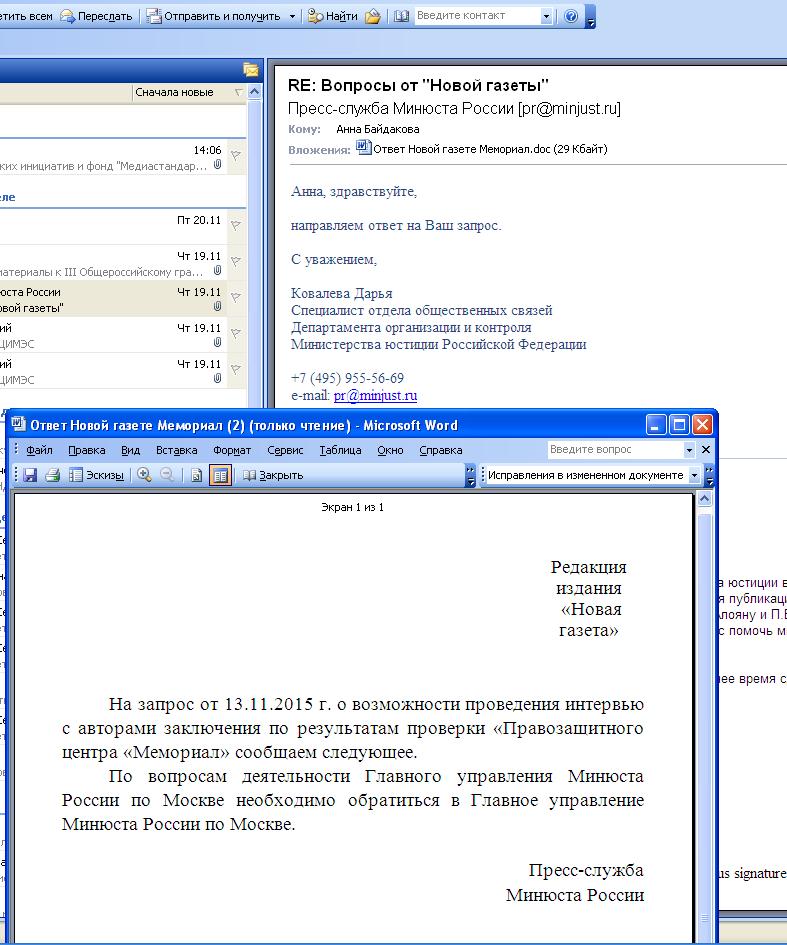Toggle the two-page reading layout button
The width and height of the screenshot is (787, 945).
point(220,475)
